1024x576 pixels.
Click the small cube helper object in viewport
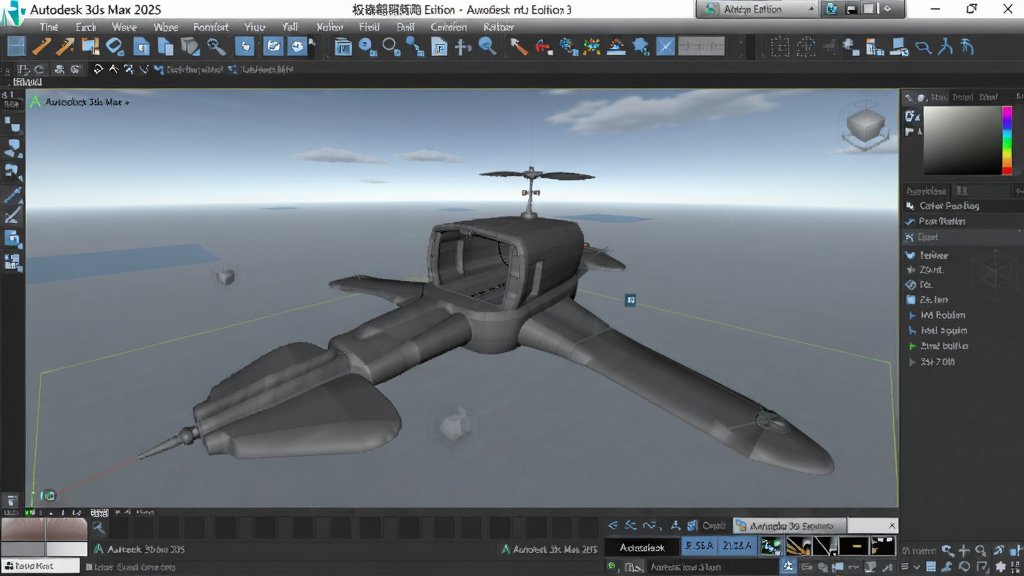pos(225,277)
